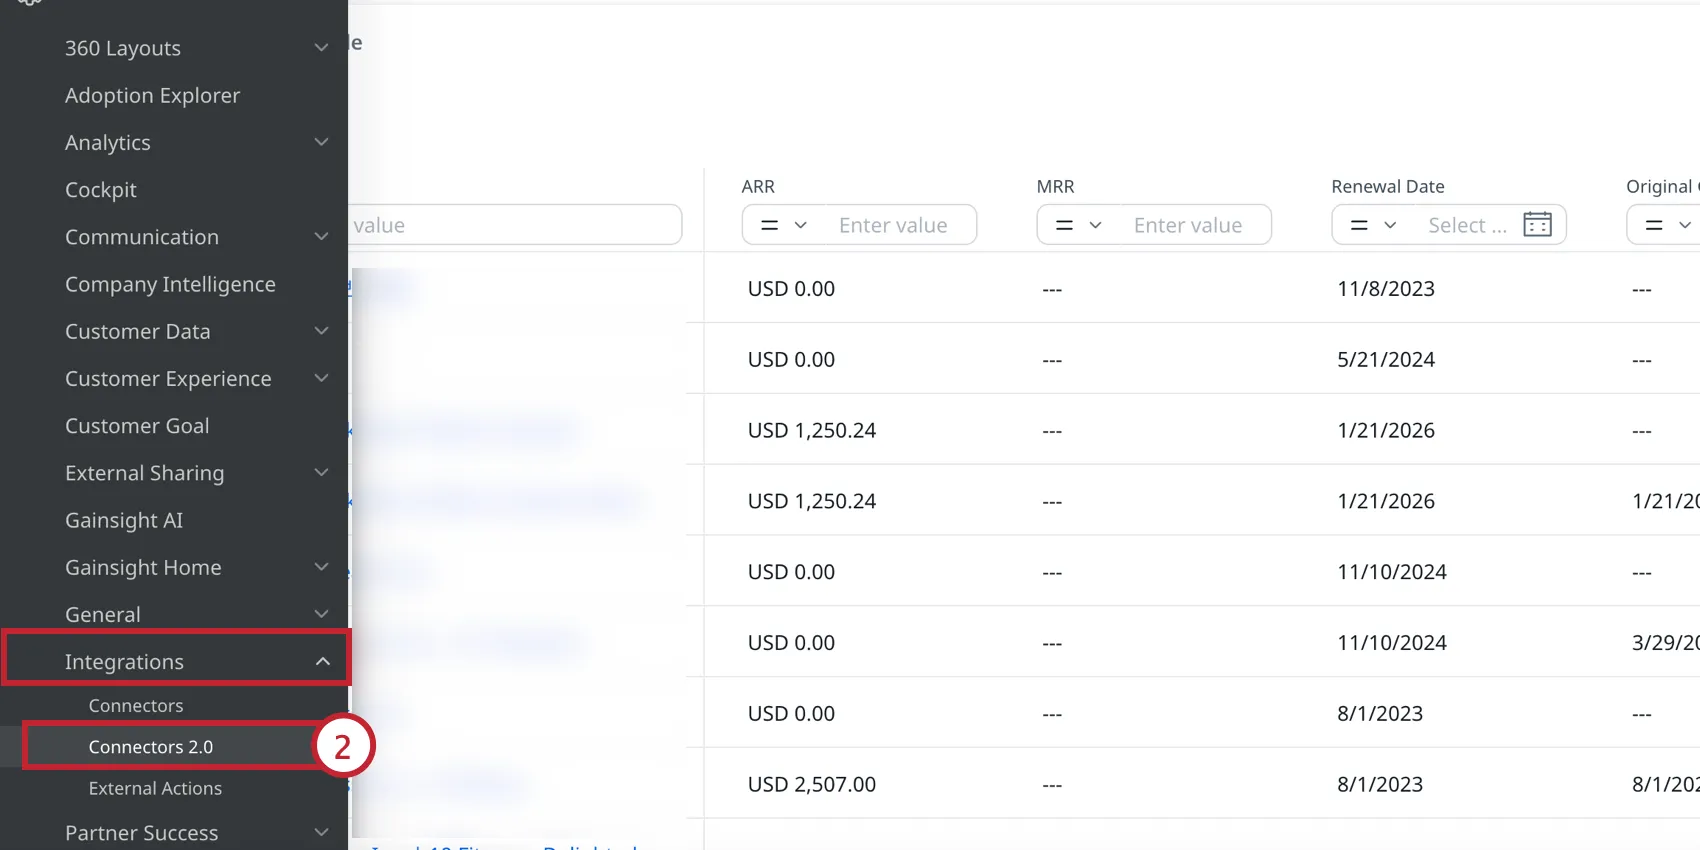Click into the ARR Enter value field
Screen dimensions: 1700x850
(893, 225)
